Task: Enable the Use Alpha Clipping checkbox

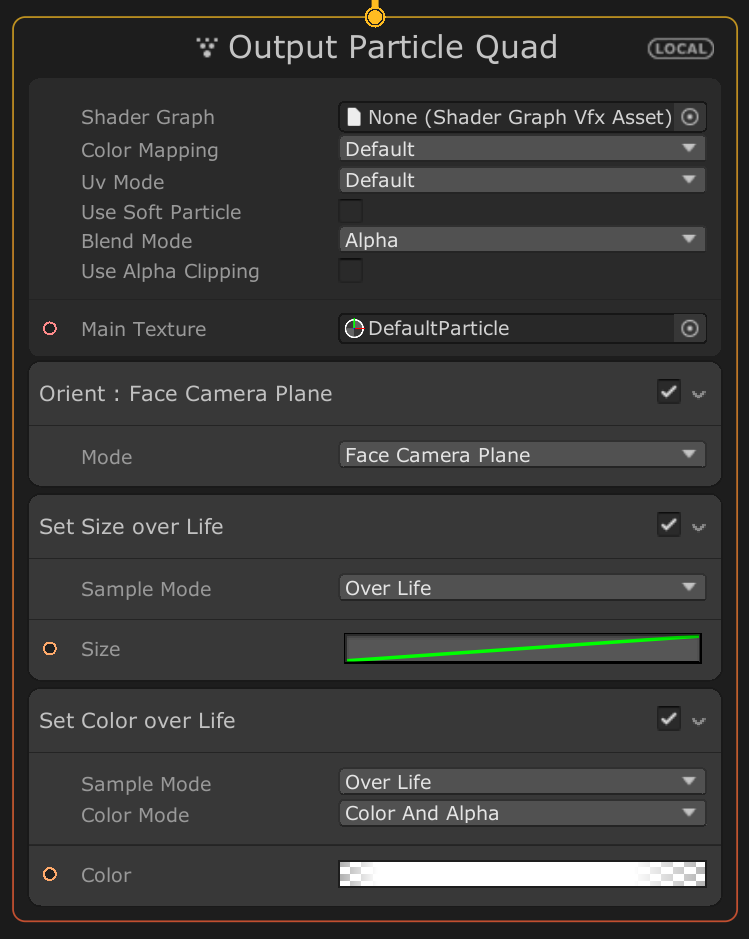Action: (x=351, y=271)
